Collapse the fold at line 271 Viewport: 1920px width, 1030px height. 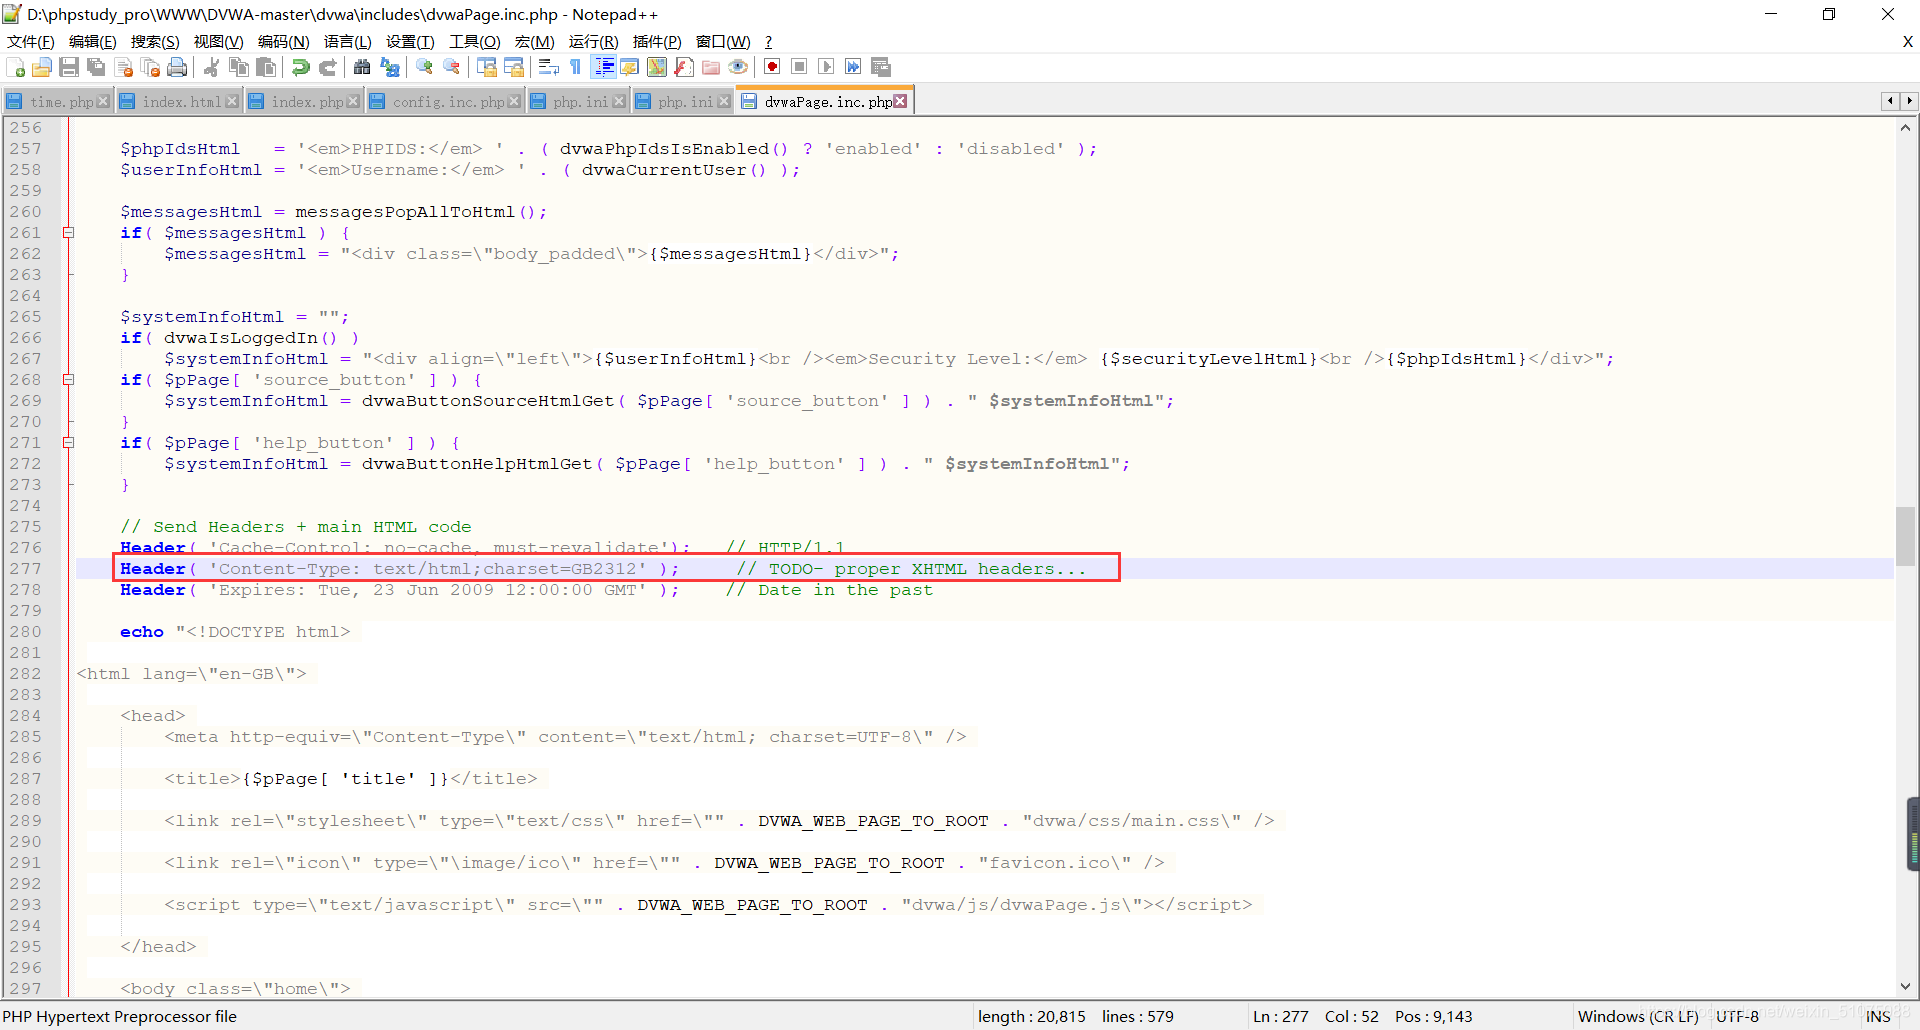(x=69, y=443)
